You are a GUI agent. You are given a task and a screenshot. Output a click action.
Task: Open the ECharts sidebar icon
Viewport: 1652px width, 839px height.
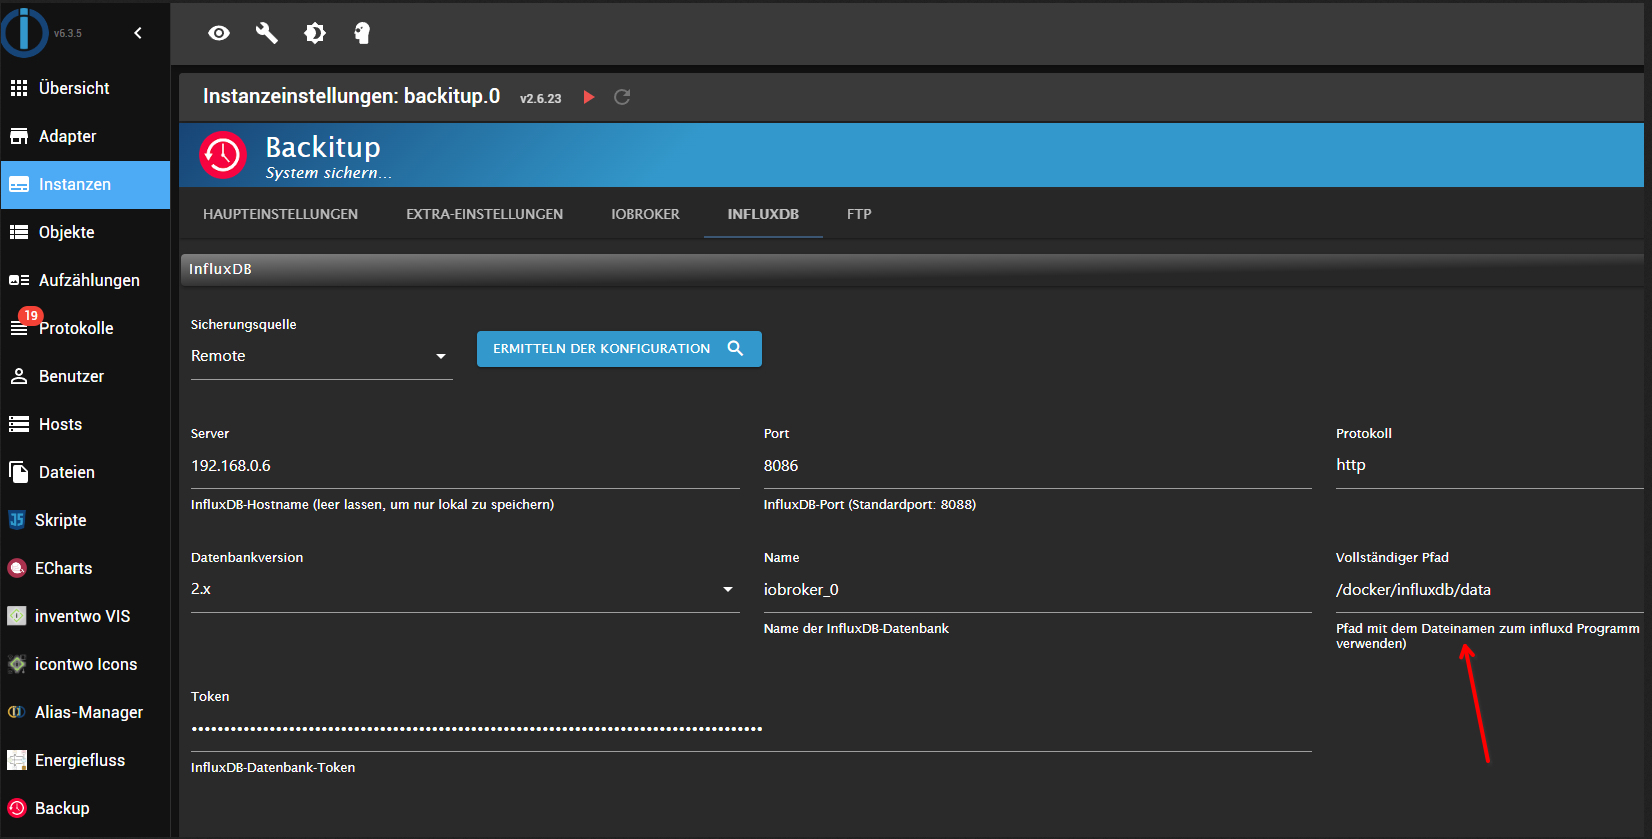(17, 568)
